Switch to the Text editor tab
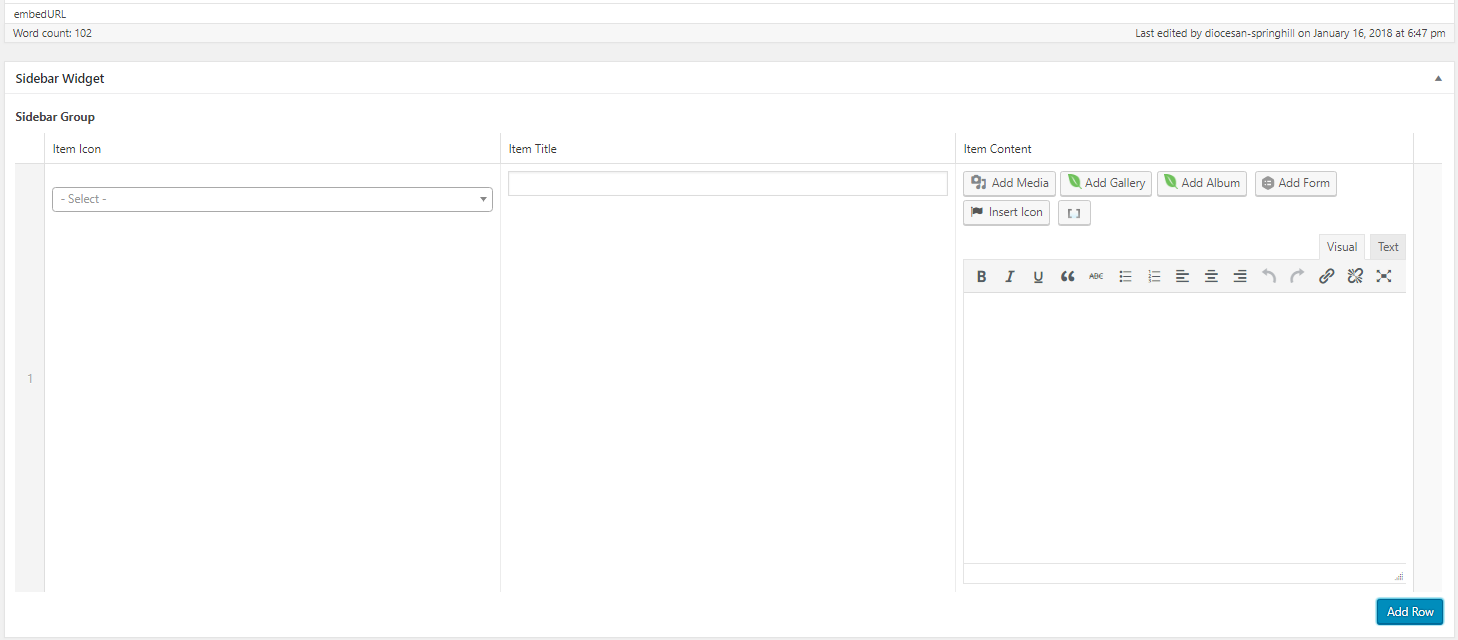This screenshot has width=1458, height=640. [1388, 247]
